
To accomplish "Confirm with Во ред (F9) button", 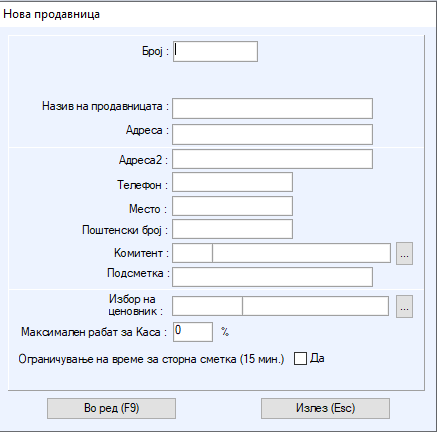I will 111,408.
